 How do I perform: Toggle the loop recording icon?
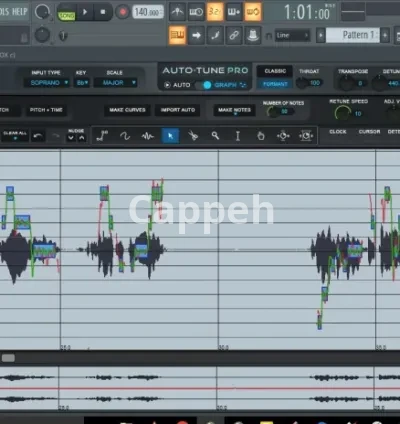253,12
